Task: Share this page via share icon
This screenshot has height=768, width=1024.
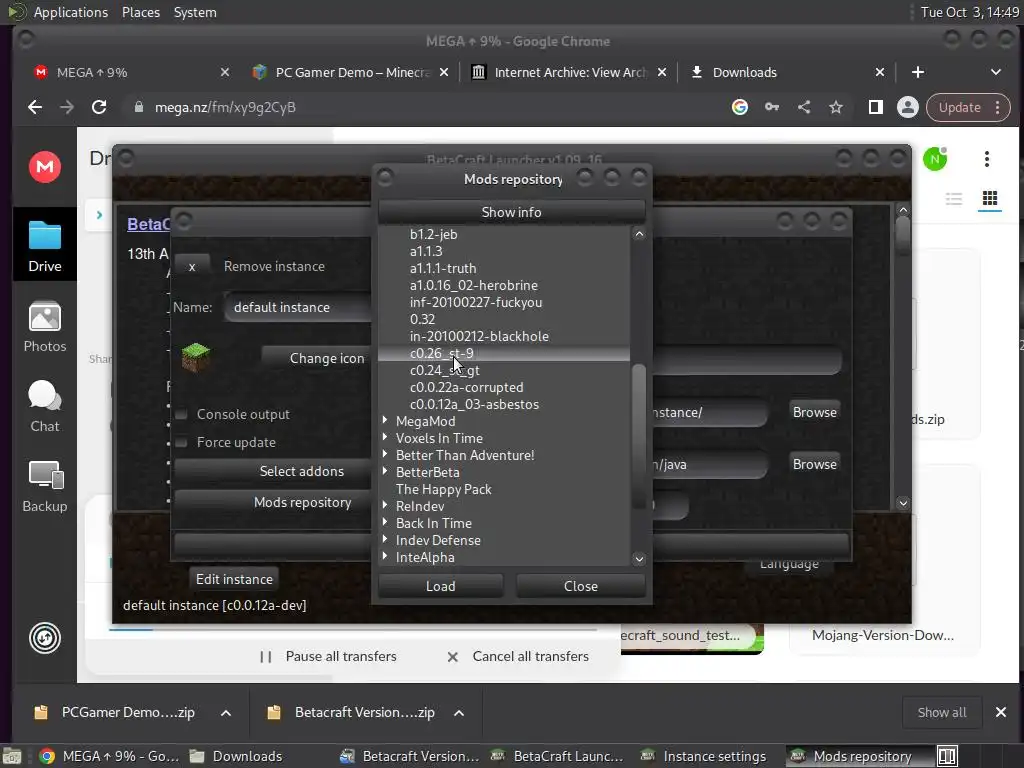Action: point(804,107)
